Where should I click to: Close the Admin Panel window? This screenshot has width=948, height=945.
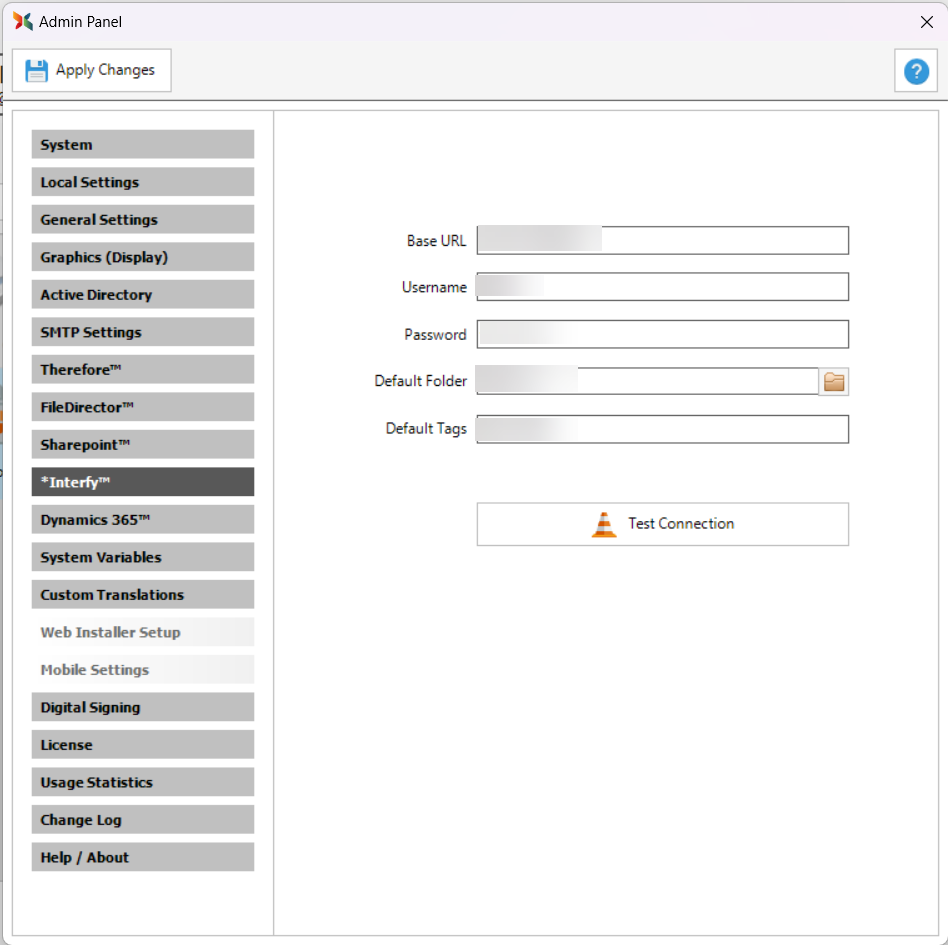tap(926, 21)
